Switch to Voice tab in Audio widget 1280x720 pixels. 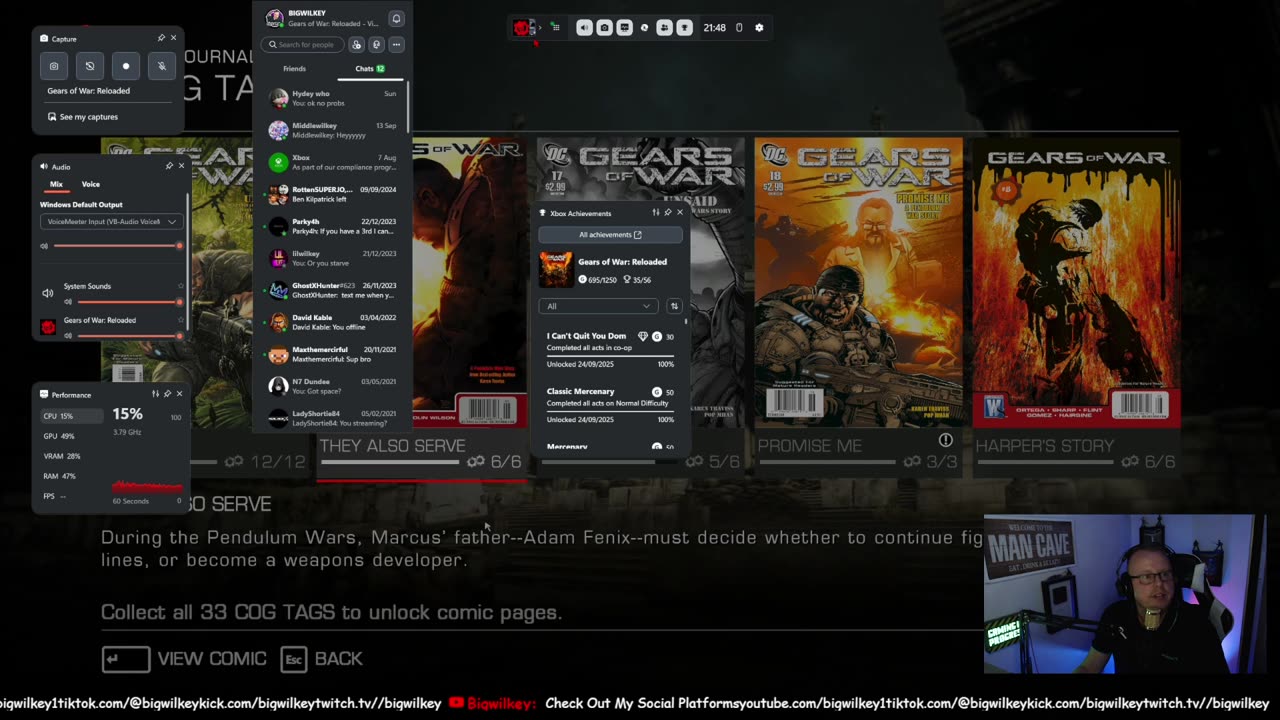pos(91,184)
